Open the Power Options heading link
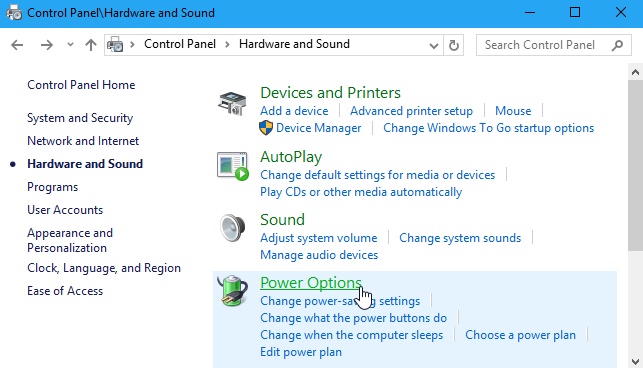The height and width of the screenshot is (368, 643). point(311,283)
